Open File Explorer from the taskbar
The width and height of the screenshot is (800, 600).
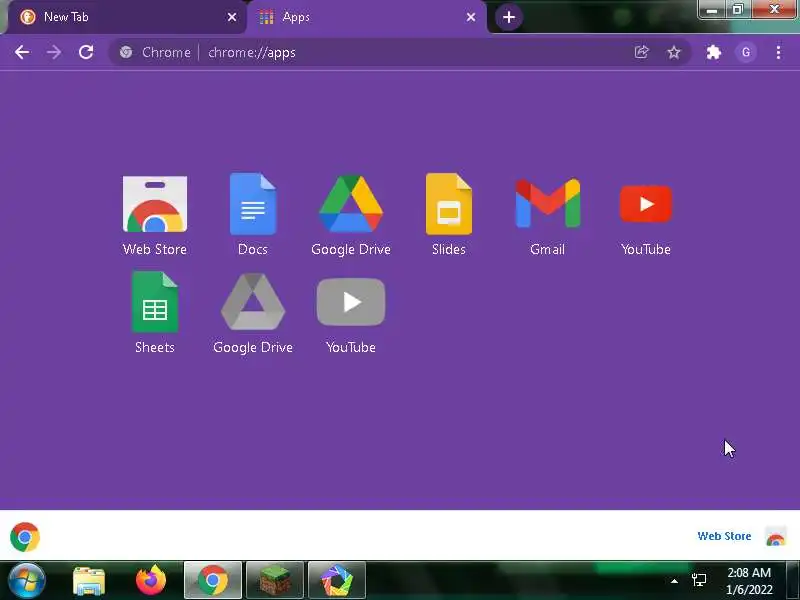(89, 581)
